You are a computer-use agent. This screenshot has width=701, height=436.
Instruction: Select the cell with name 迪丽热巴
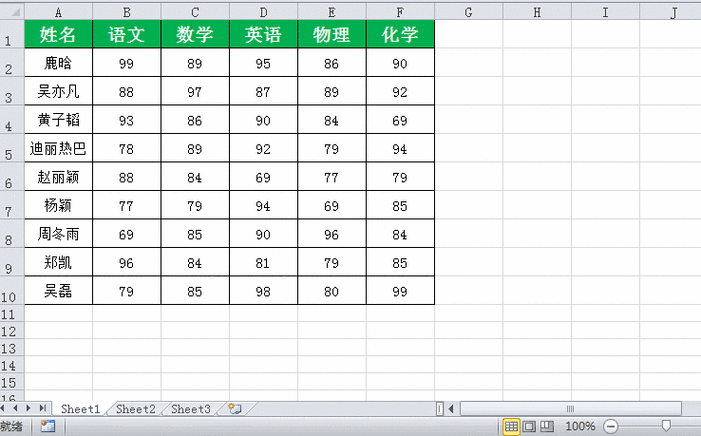[x=58, y=148]
